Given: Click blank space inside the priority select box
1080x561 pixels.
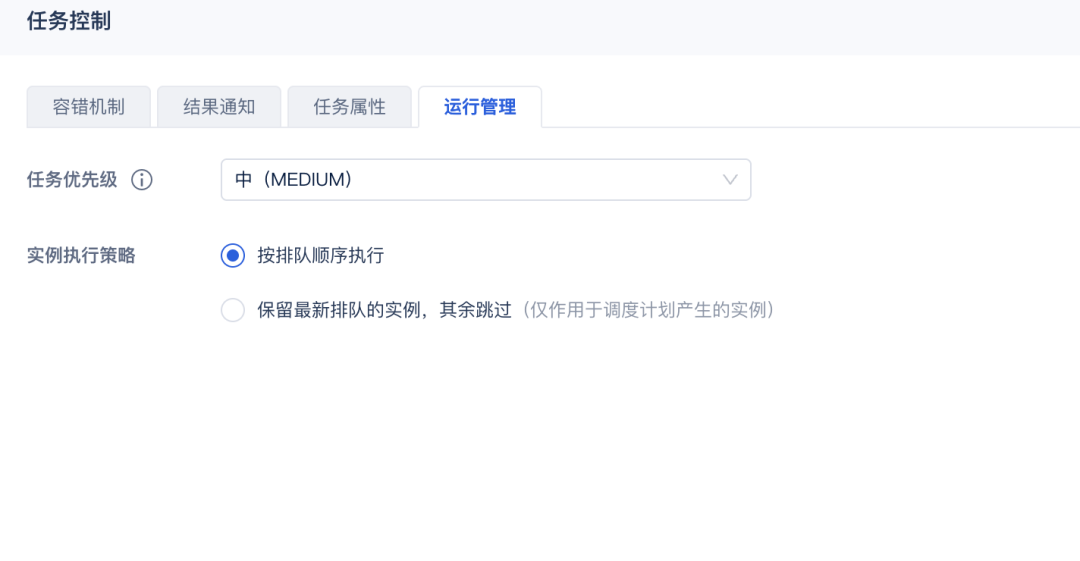Looking at the screenshot, I should tap(537, 180).
